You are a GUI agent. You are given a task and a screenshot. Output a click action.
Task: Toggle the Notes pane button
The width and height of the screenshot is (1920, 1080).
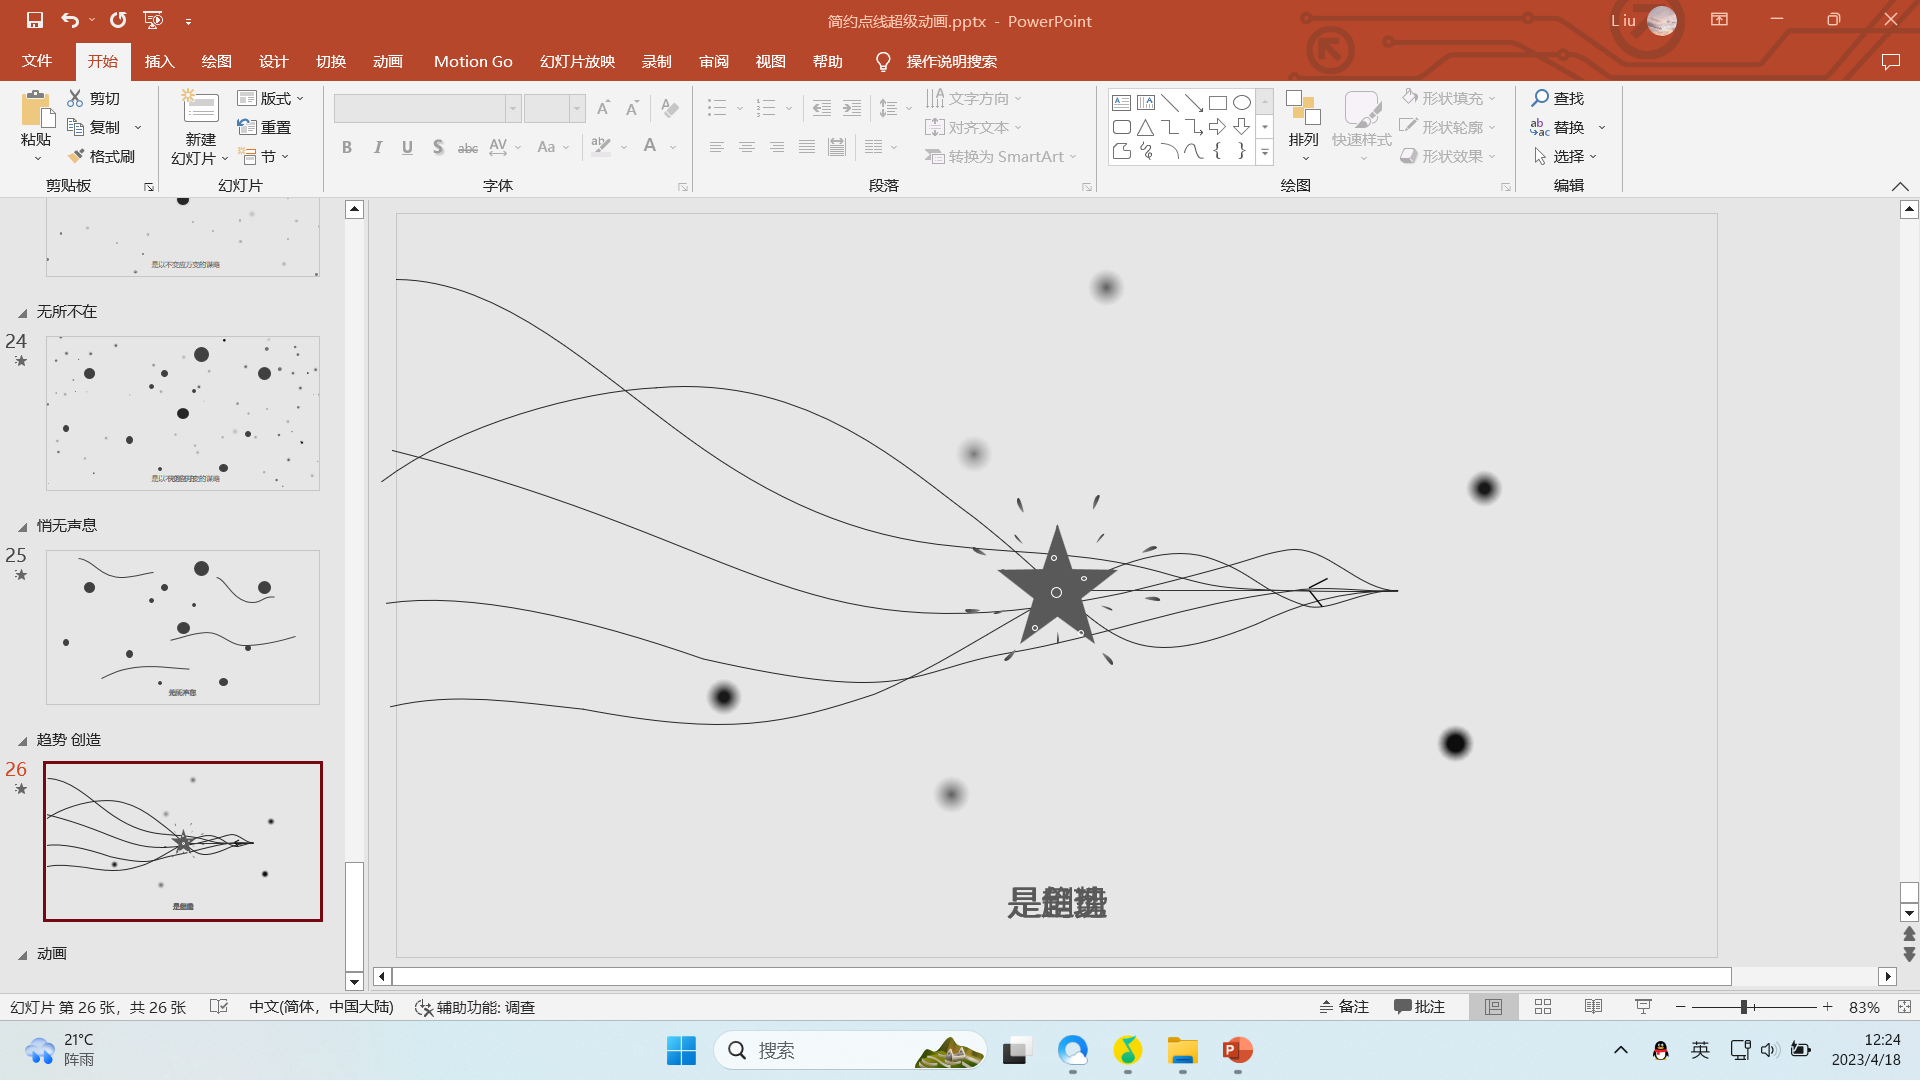(x=1344, y=1007)
